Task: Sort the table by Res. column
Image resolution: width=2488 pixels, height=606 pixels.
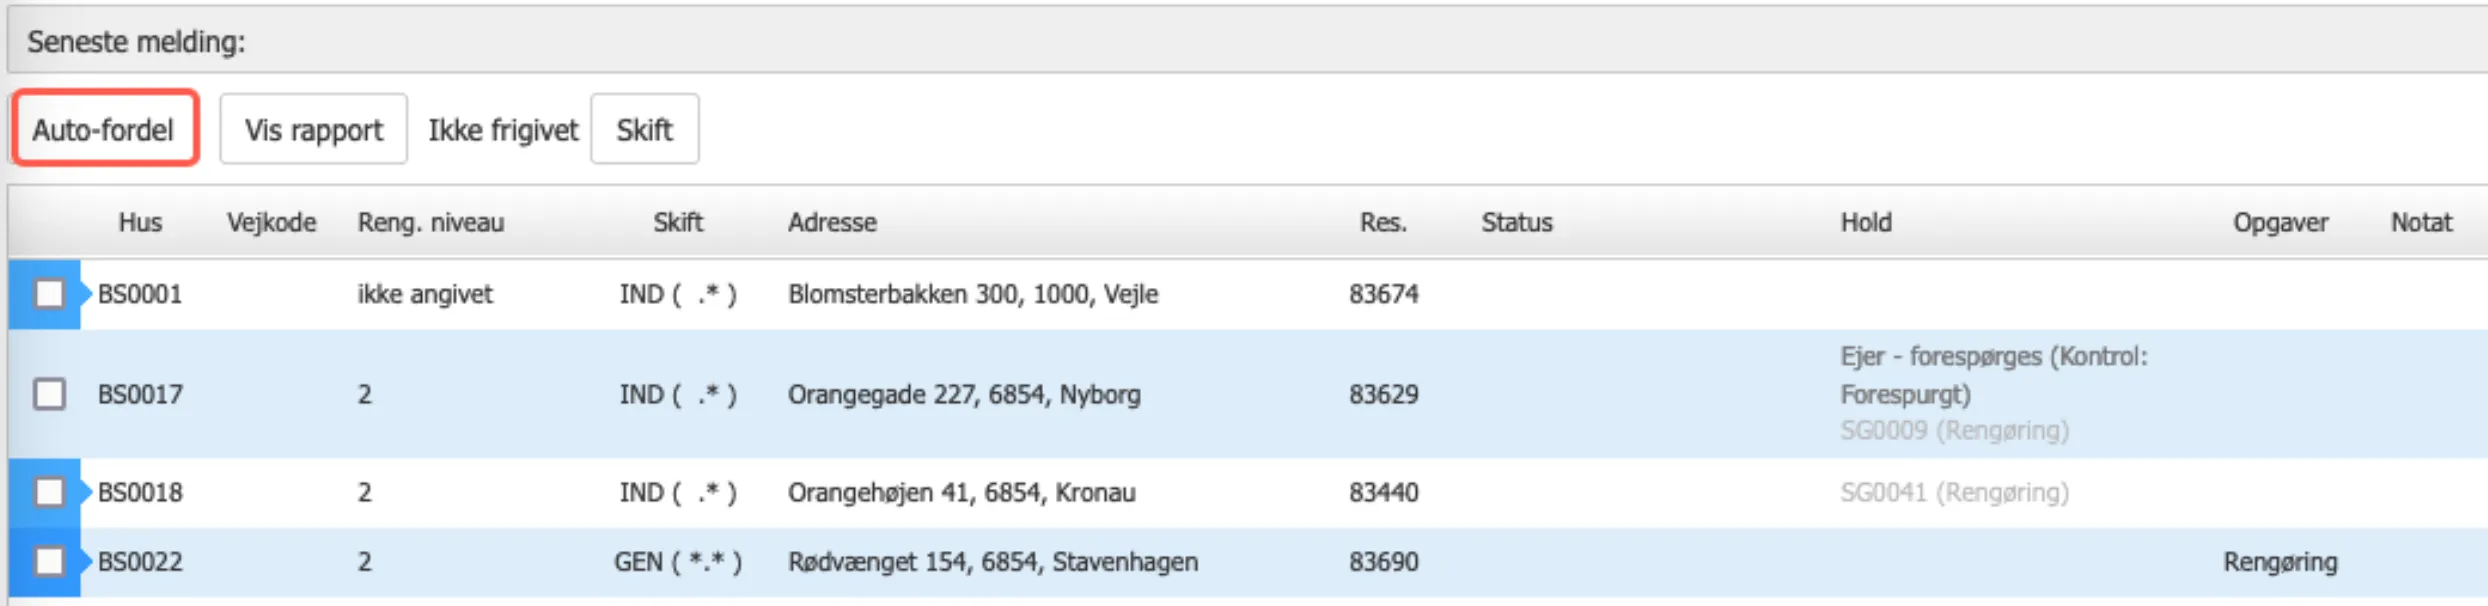Action: coord(1383,222)
